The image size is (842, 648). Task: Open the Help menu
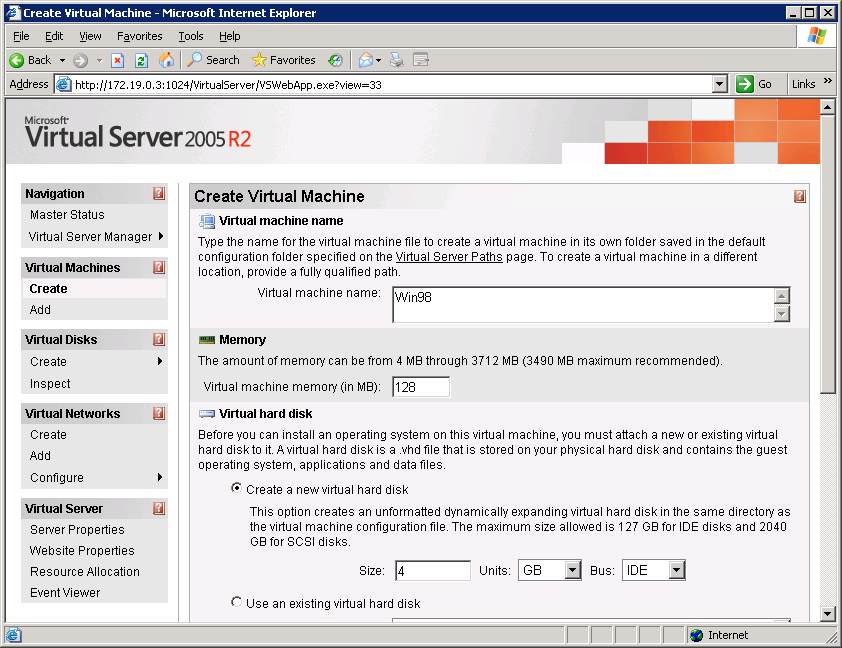[x=229, y=36]
